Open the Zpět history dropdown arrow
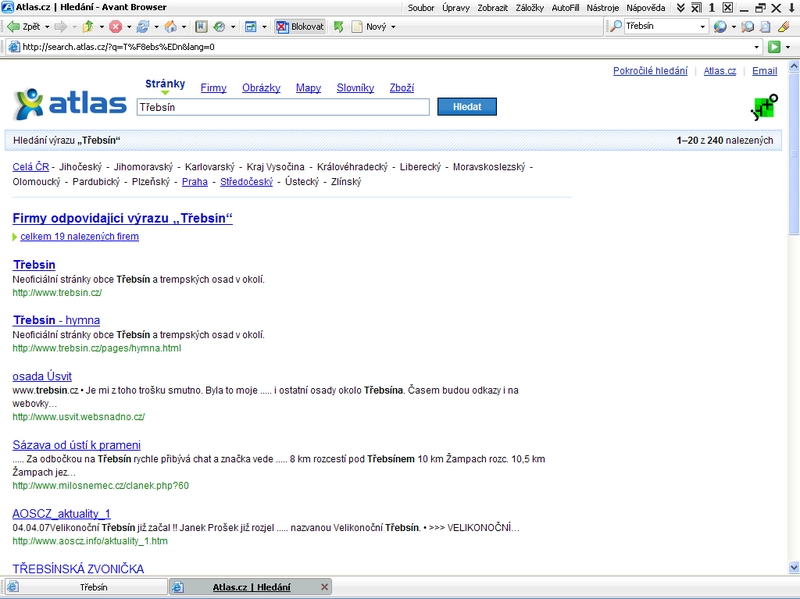The width and height of the screenshot is (800, 599). point(47,27)
